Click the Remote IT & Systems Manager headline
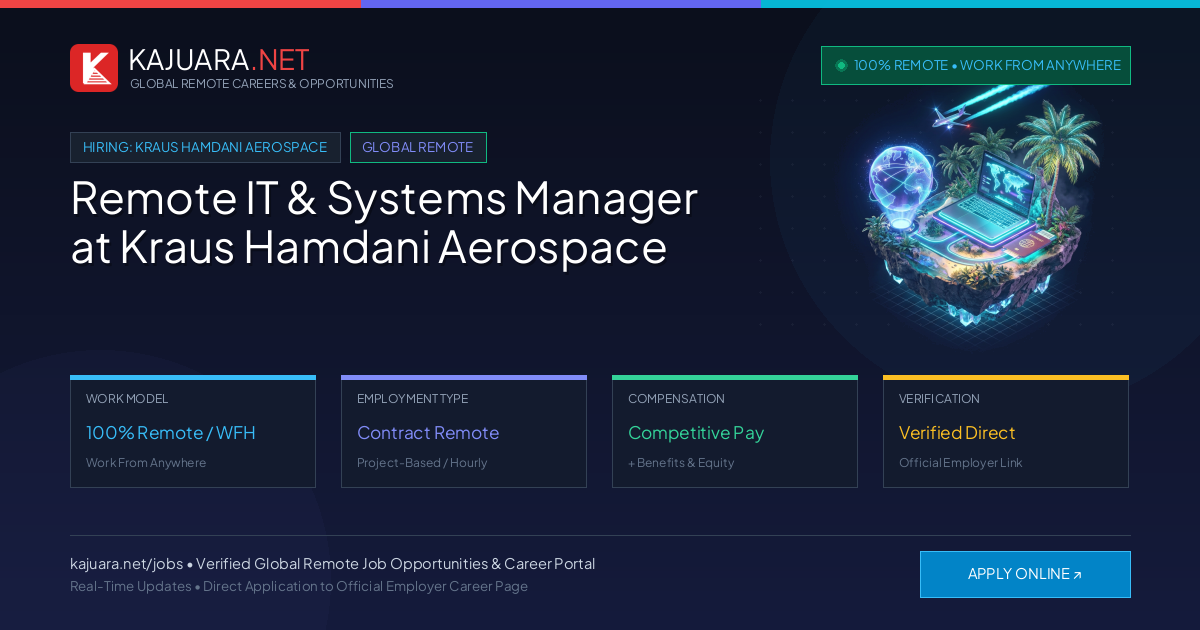The width and height of the screenshot is (1200, 630). click(x=384, y=222)
